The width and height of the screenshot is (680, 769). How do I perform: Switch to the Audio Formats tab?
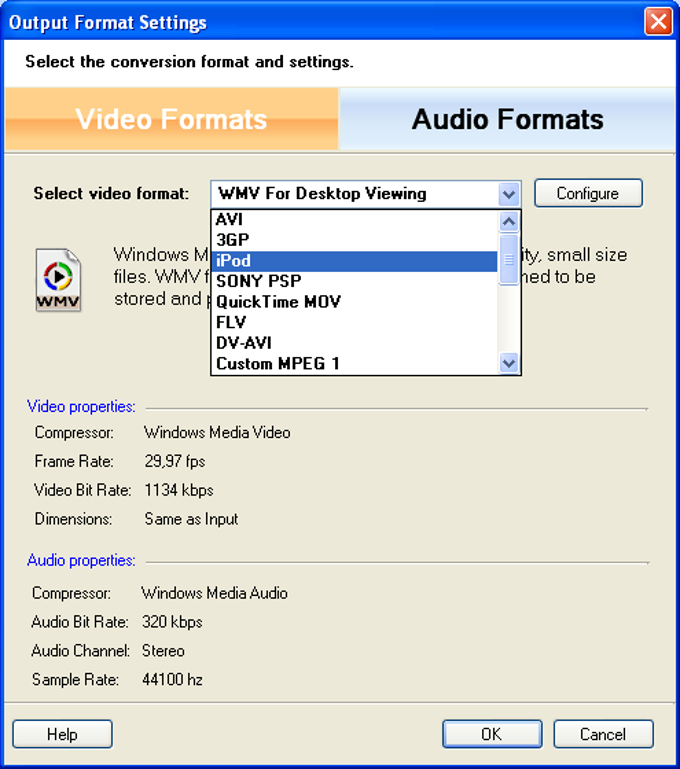tap(507, 119)
